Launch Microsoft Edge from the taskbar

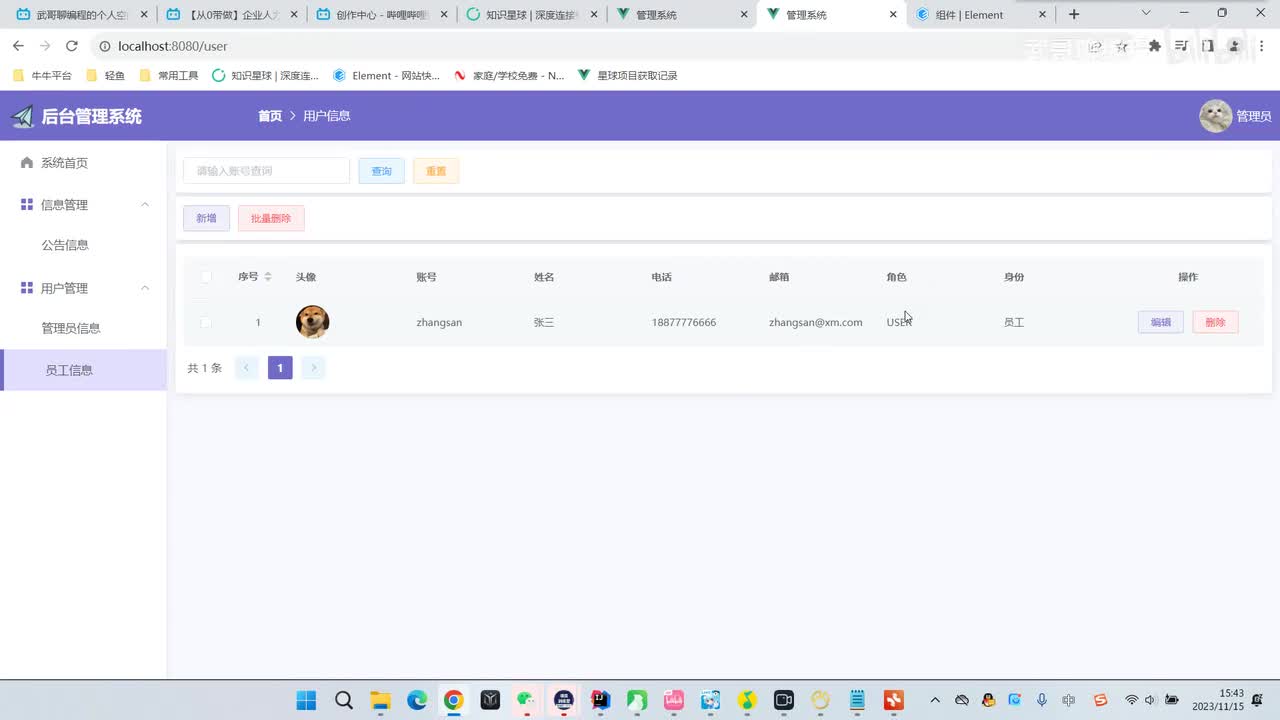point(417,700)
